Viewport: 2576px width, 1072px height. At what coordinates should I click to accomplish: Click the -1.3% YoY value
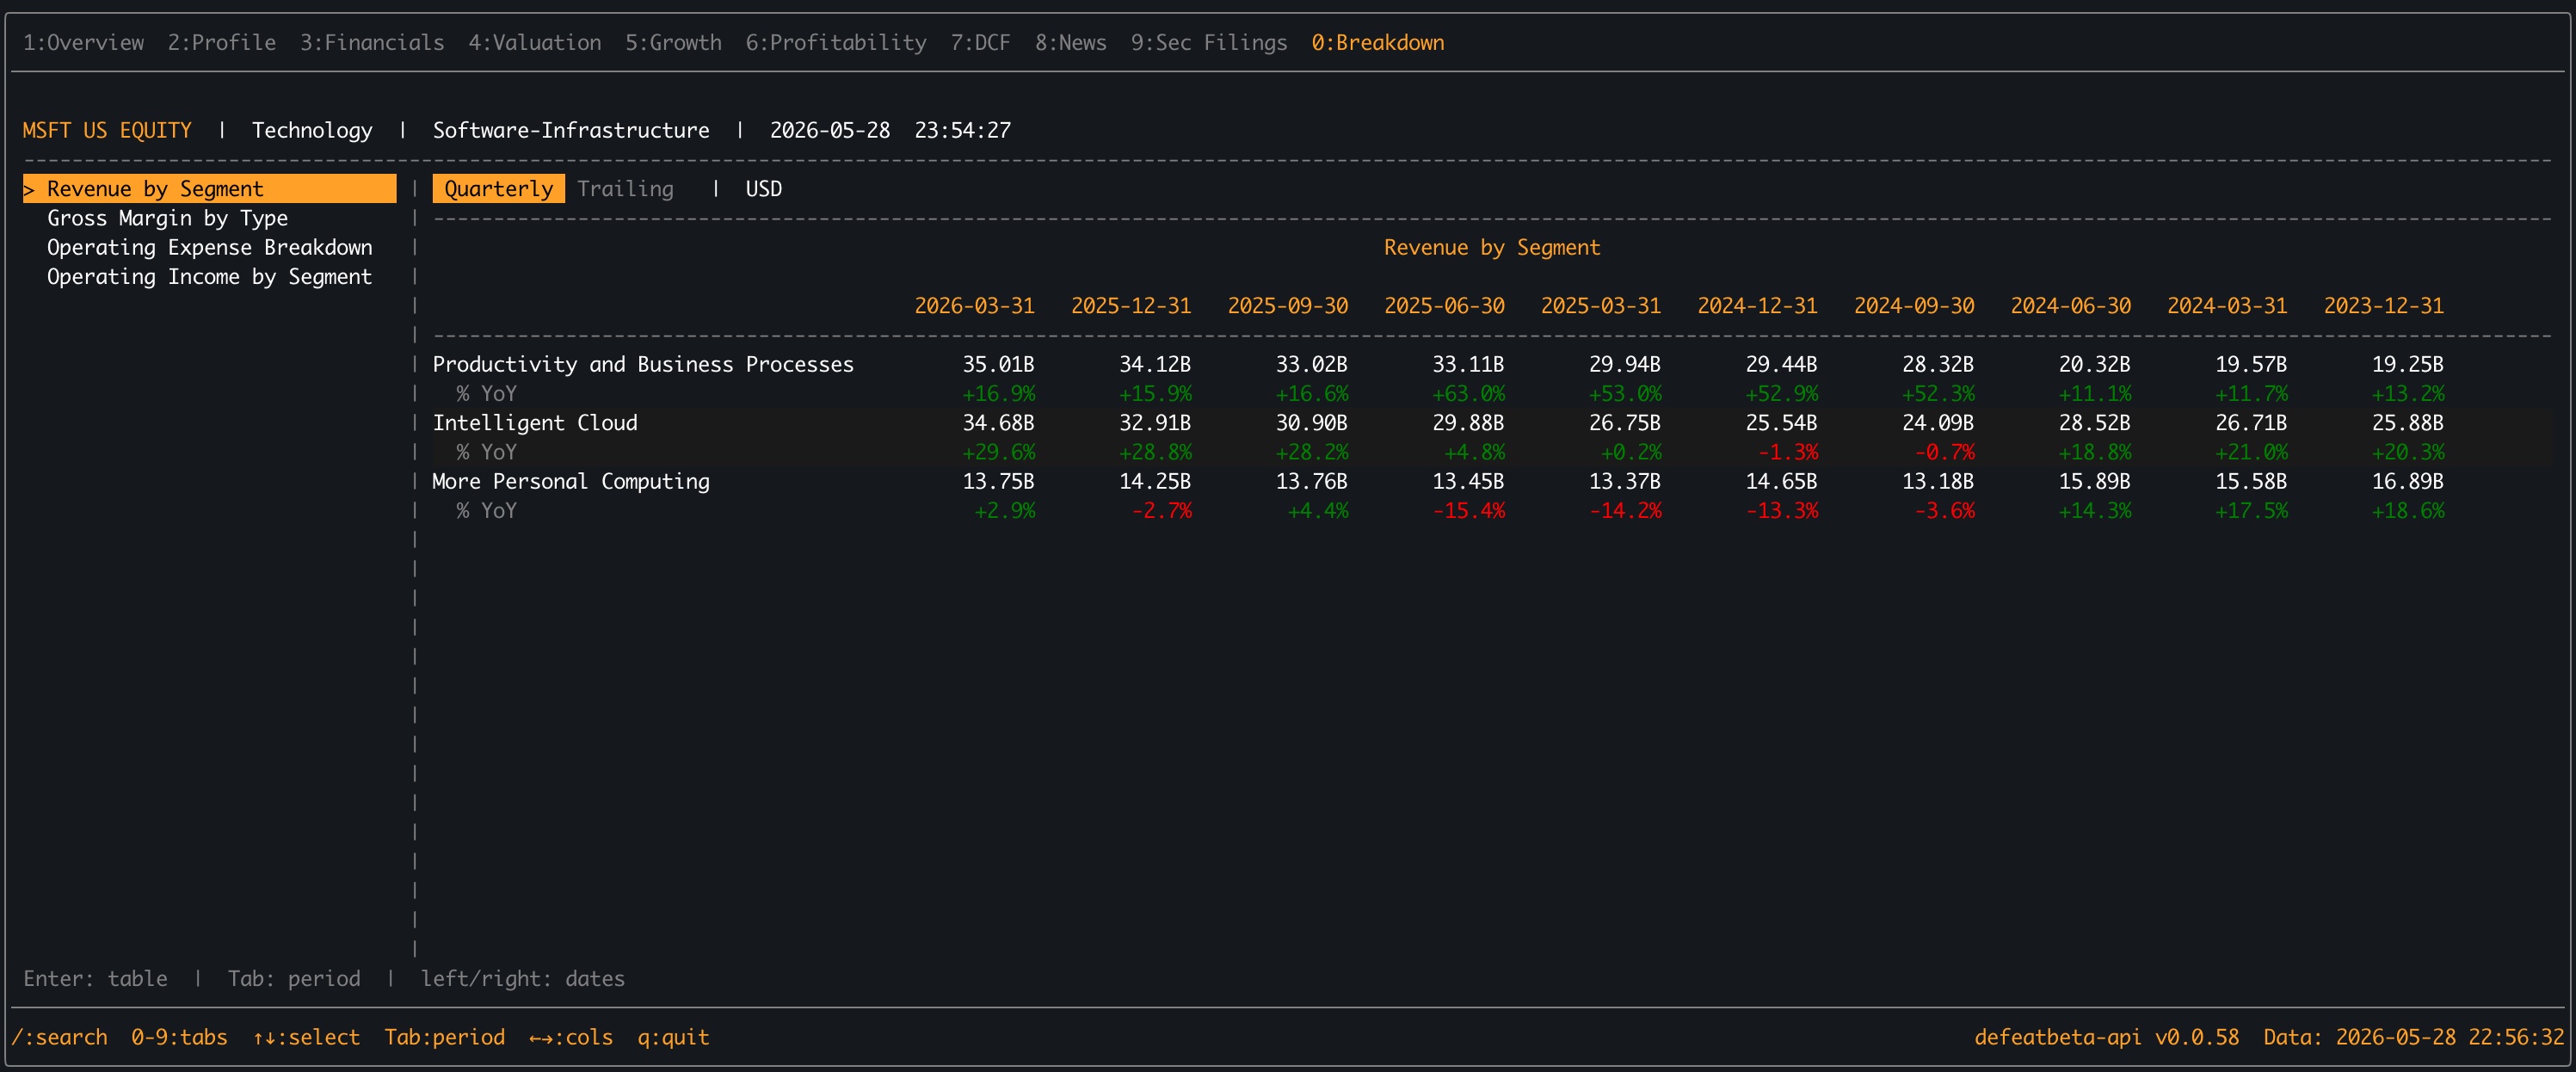tap(1788, 453)
